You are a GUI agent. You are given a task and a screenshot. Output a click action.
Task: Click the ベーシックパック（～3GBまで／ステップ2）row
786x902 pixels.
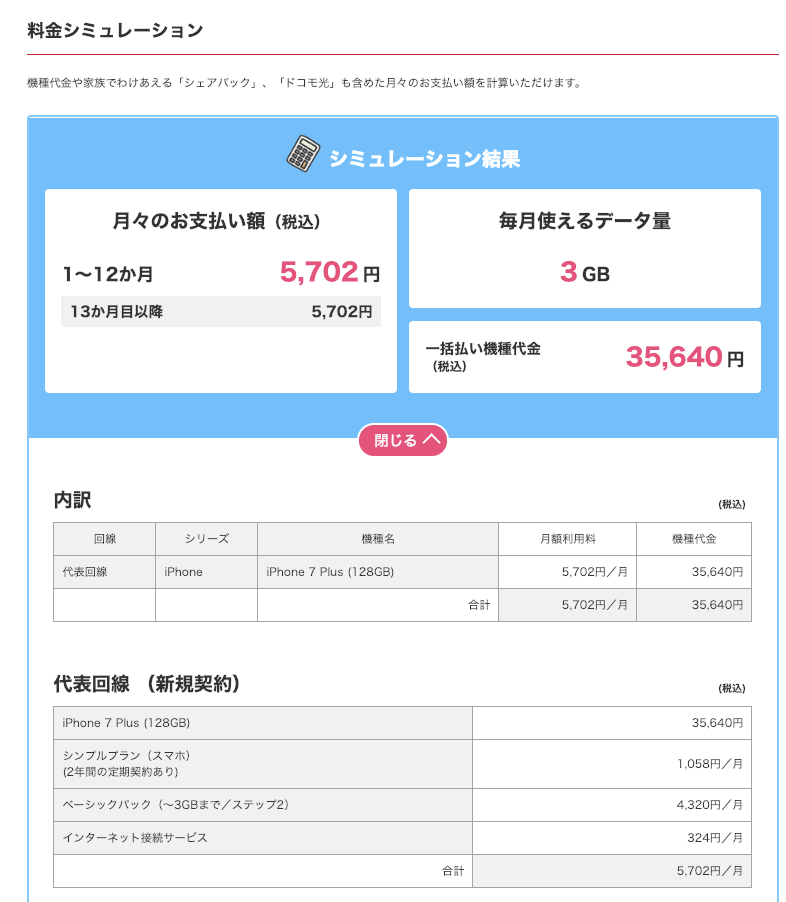pyautogui.click(x=260, y=804)
